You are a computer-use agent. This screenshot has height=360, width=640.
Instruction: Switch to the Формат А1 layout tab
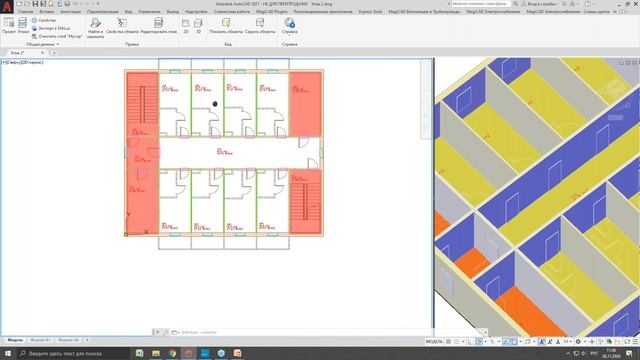pos(40,340)
